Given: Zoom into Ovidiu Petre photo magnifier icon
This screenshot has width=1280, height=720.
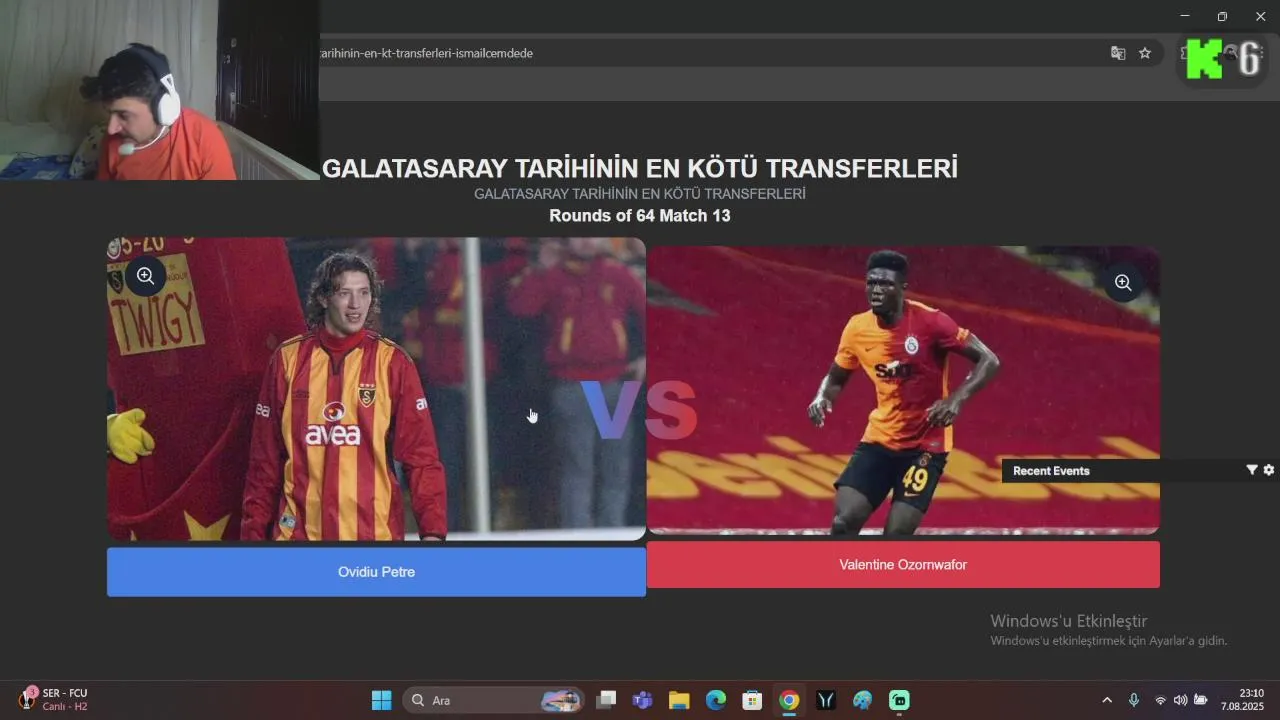Looking at the screenshot, I should 146,276.
